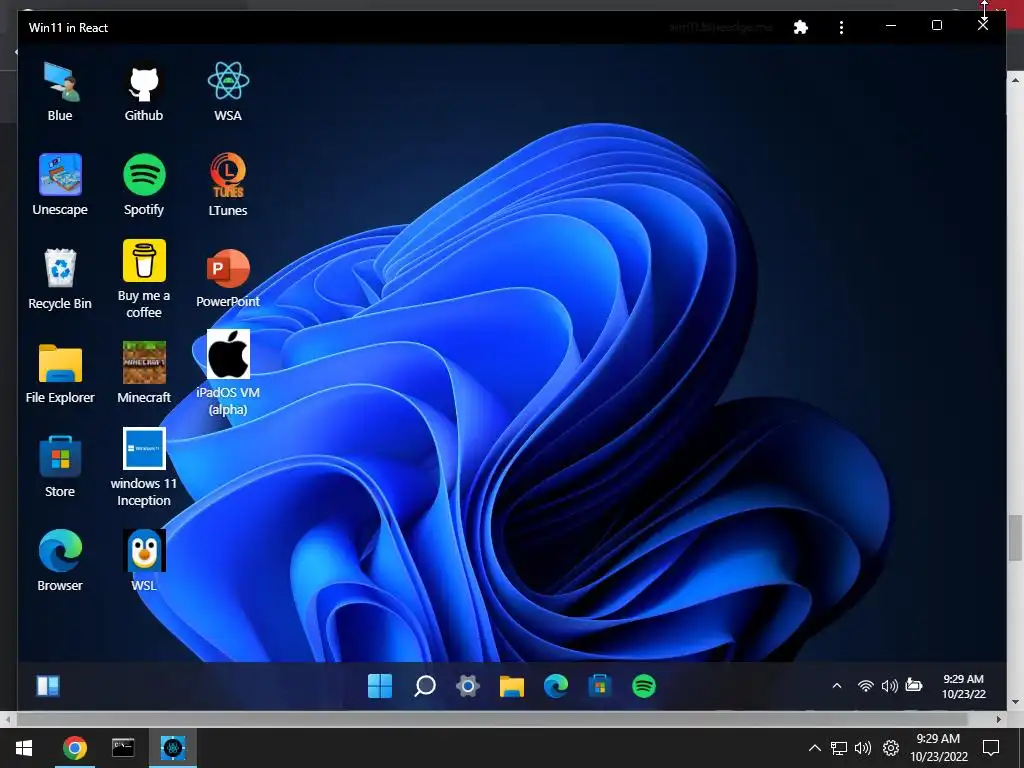1024x768 pixels.
Task: Open iPadOS VM (alpha) shortcut
Action: [228, 373]
